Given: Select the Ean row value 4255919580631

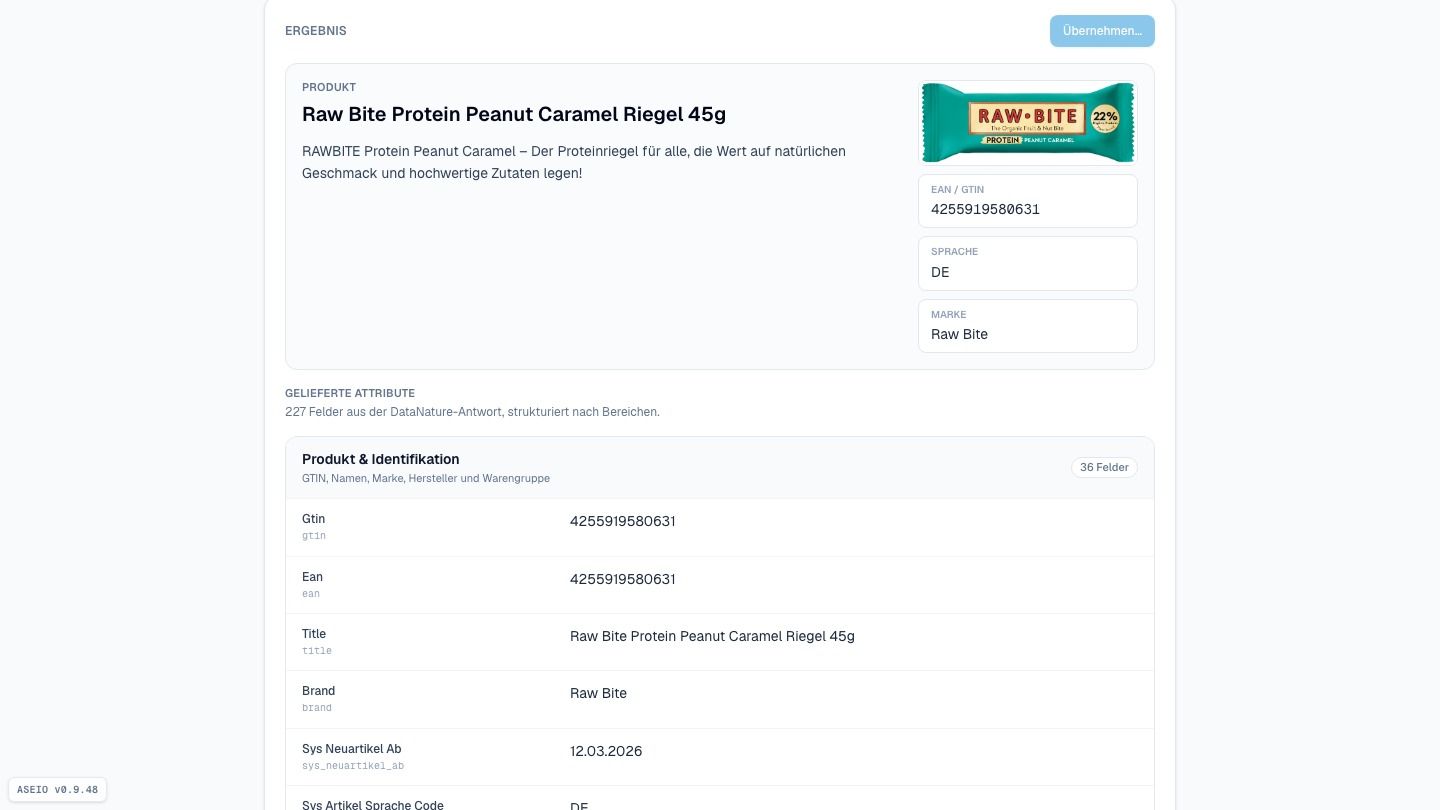Looking at the screenshot, I should (x=622, y=579).
